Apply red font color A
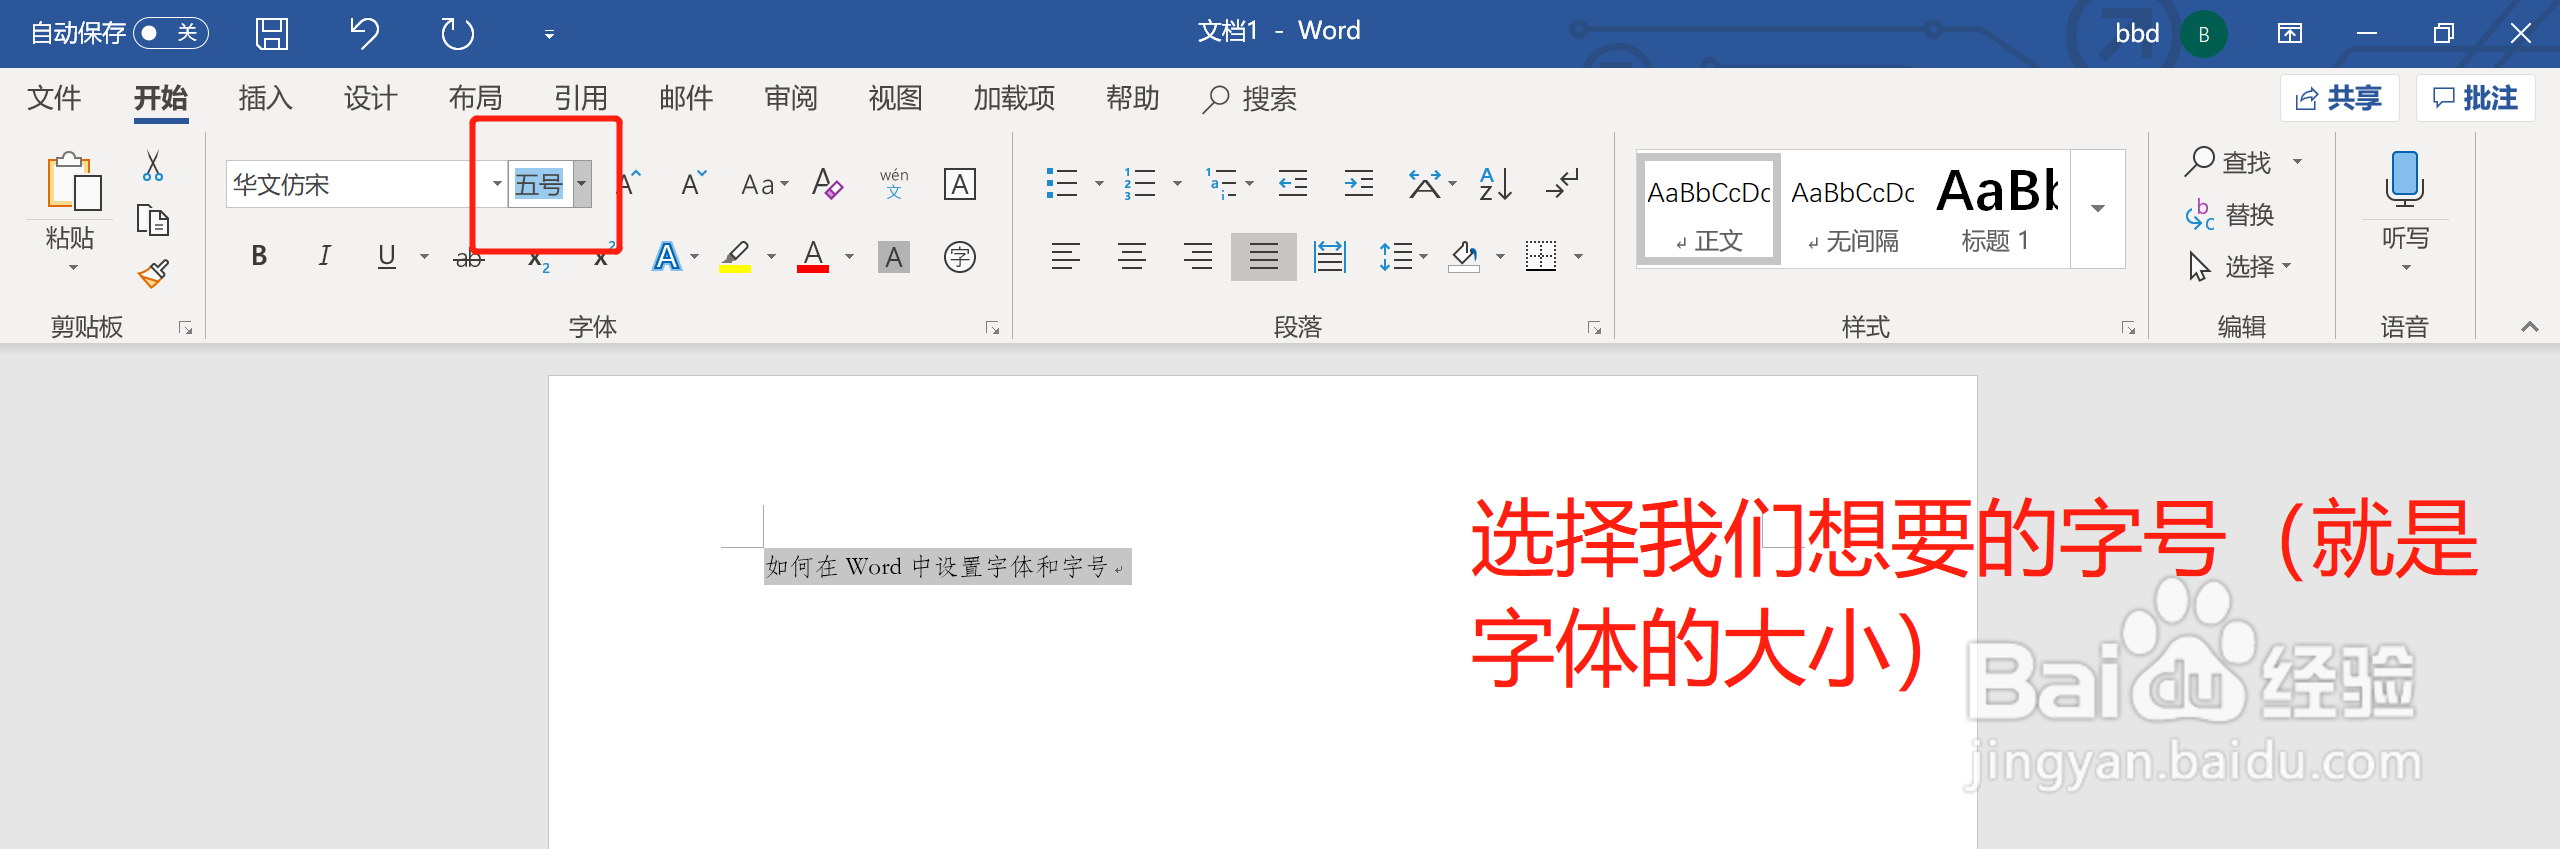The image size is (2560, 849). [813, 257]
